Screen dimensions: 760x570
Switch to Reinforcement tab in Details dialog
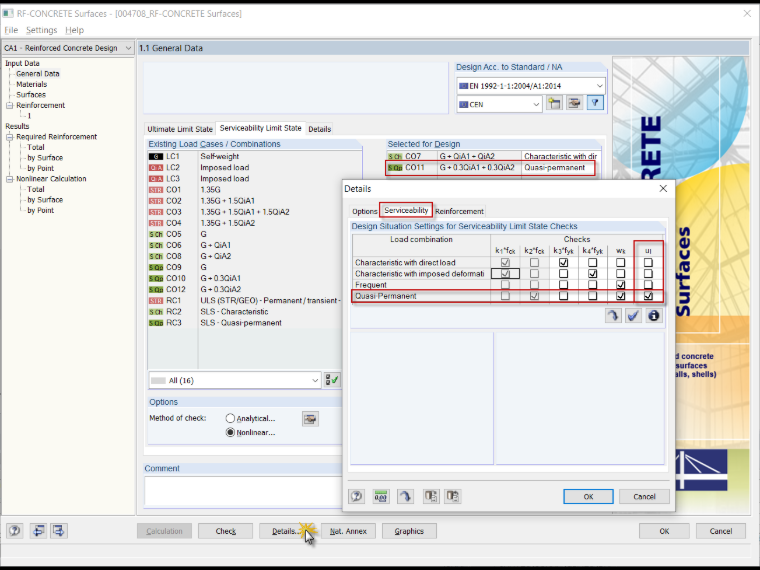point(459,211)
